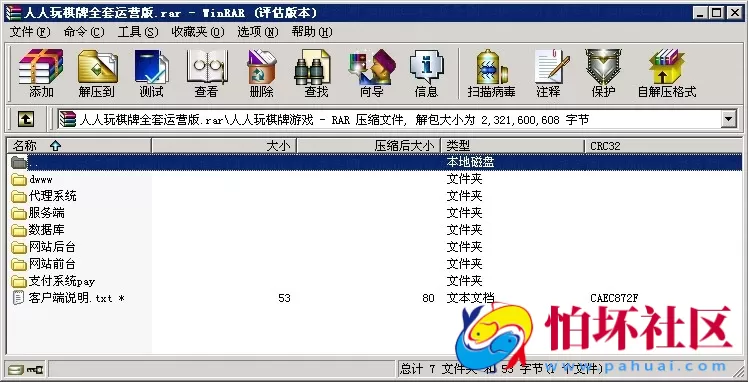The width and height of the screenshot is (748, 382).
Task: Click the 代理系统 folder icon
Action: tap(19, 196)
